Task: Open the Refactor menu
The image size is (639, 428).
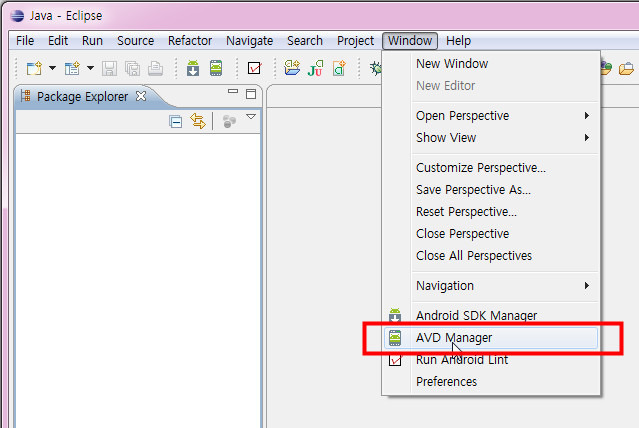Action: click(x=190, y=41)
